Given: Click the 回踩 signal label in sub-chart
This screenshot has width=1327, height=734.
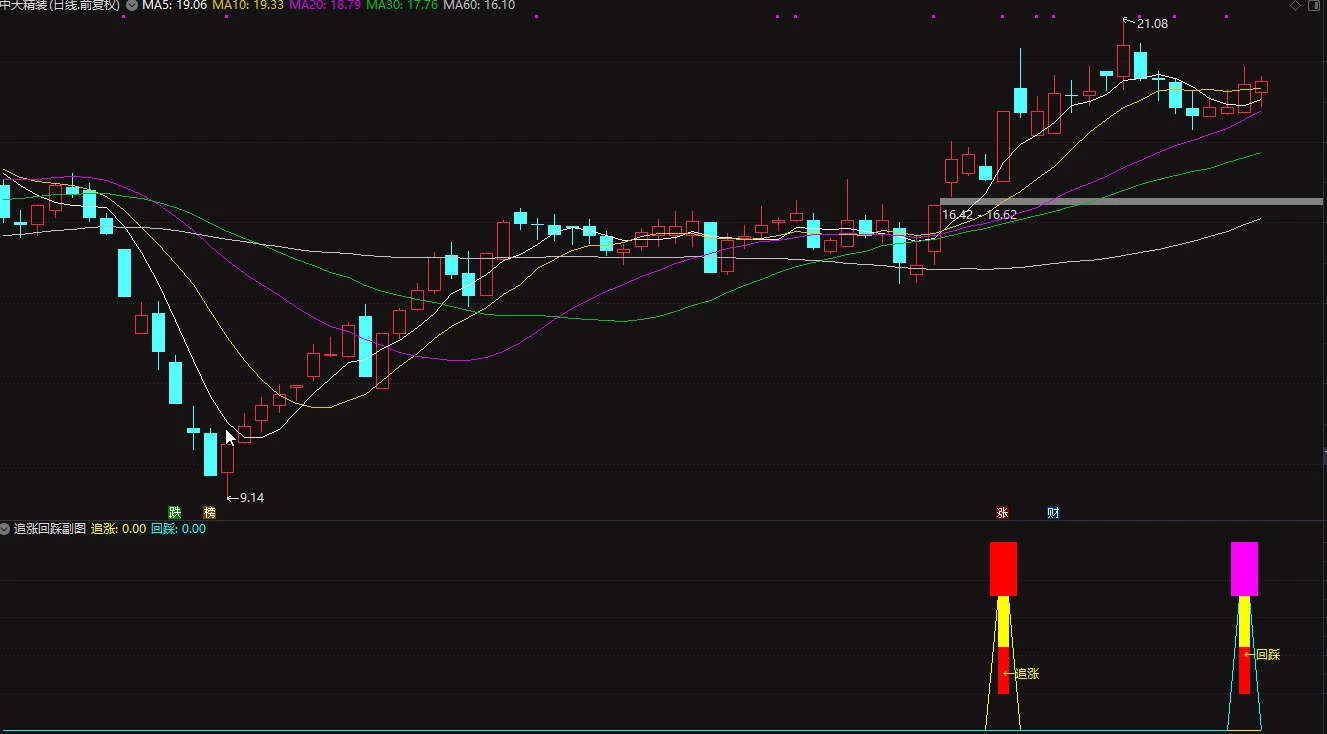Looking at the screenshot, I should click(x=1267, y=655).
